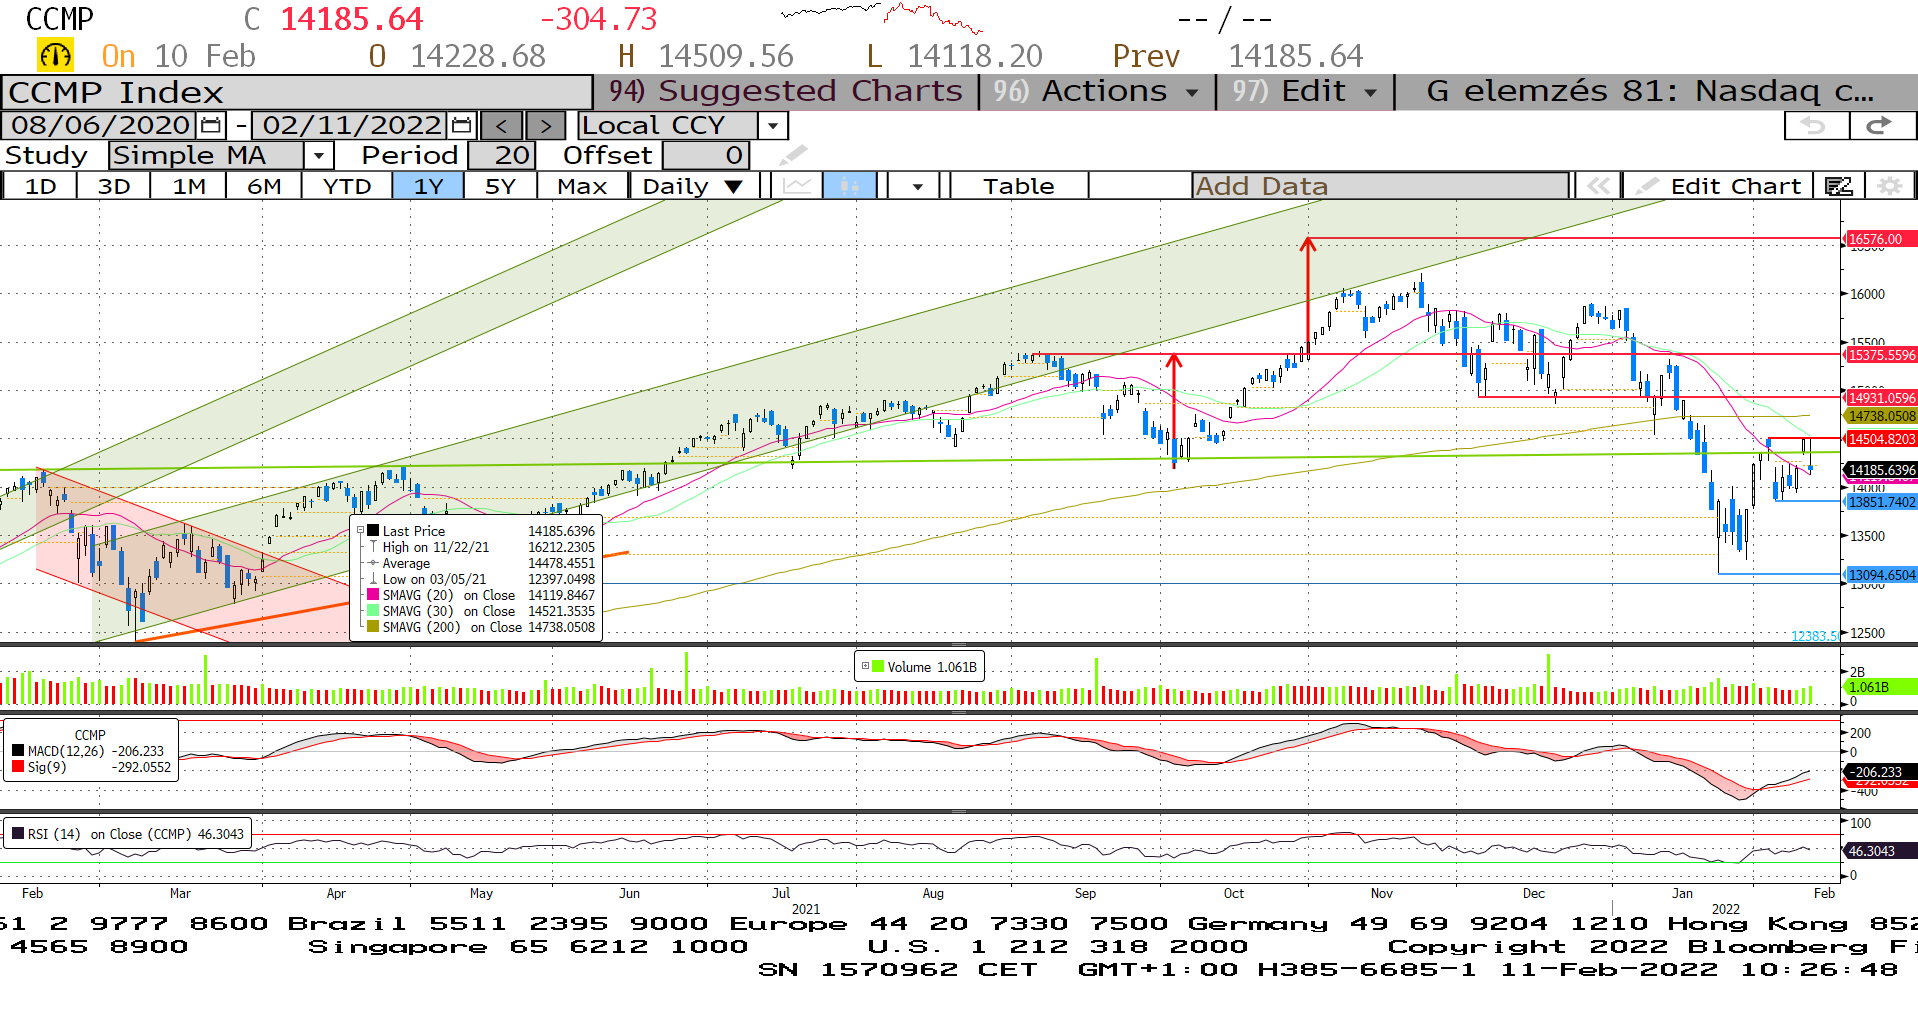
Task: Select the 1M range tab
Action: click(189, 186)
